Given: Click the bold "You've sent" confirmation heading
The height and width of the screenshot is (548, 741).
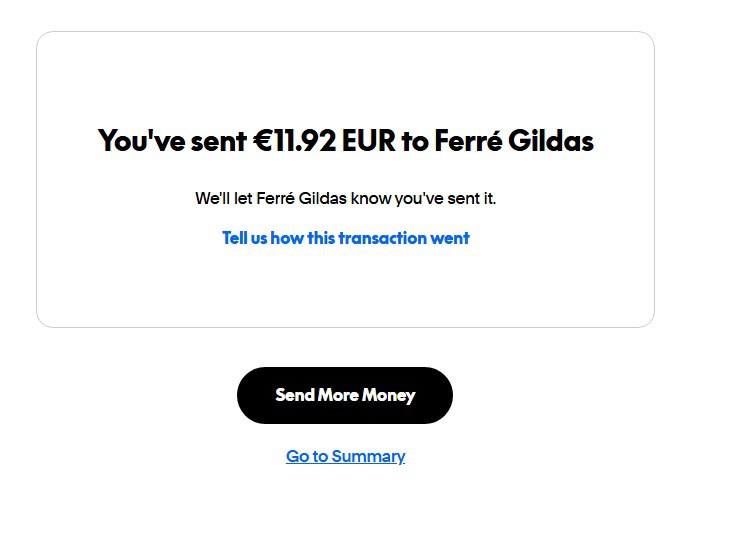Looking at the screenshot, I should click(345, 141).
